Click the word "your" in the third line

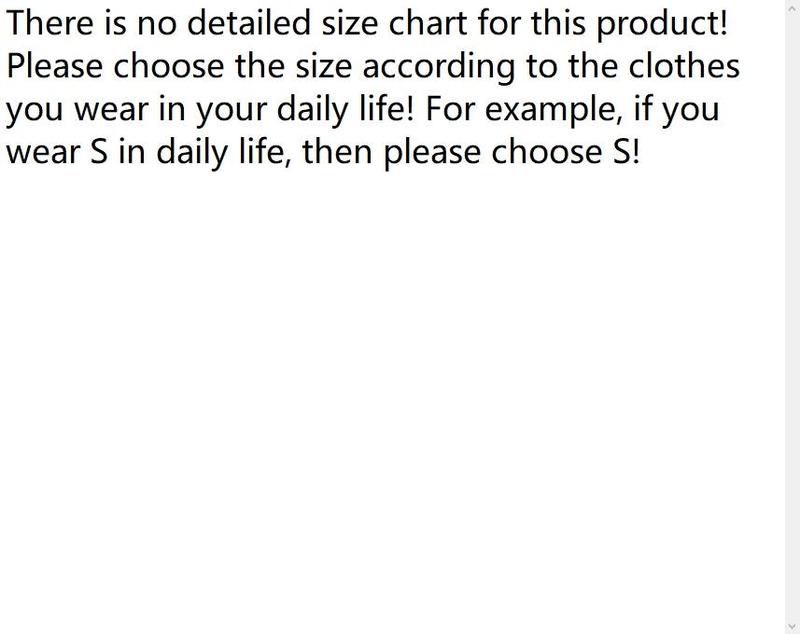pos(231,111)
